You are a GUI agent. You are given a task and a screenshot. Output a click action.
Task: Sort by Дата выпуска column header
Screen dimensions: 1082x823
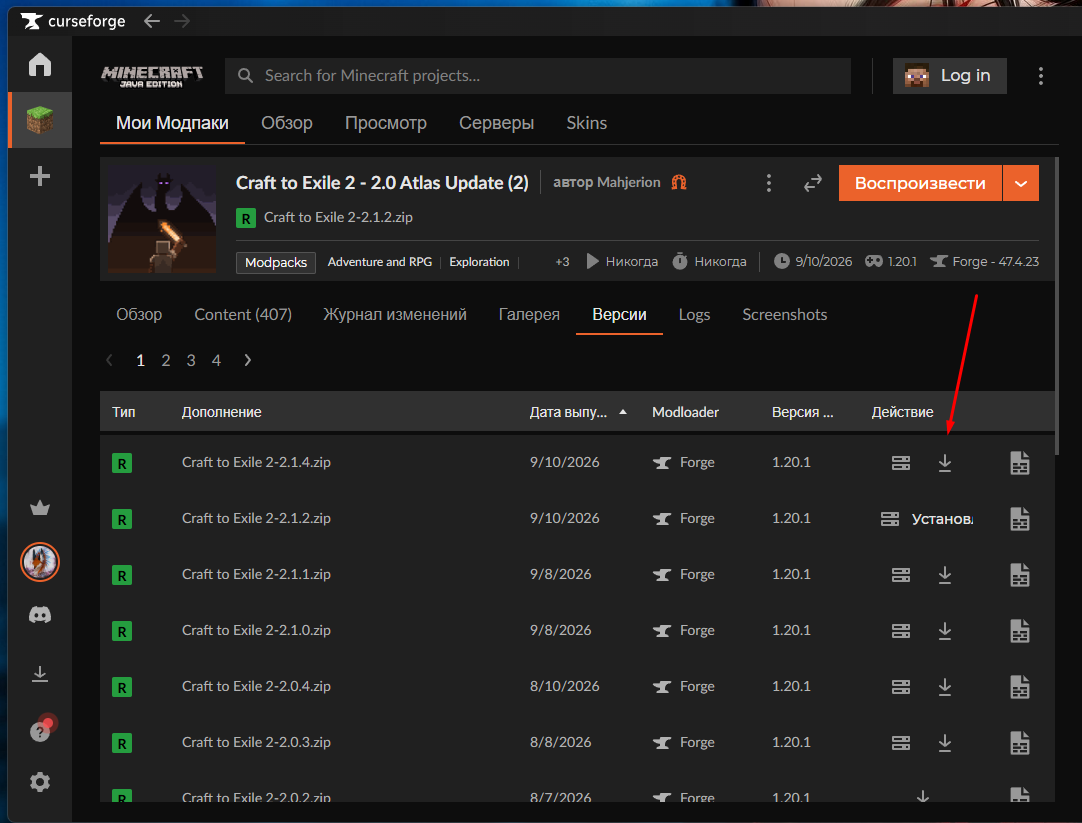click(x=578, y=412)
